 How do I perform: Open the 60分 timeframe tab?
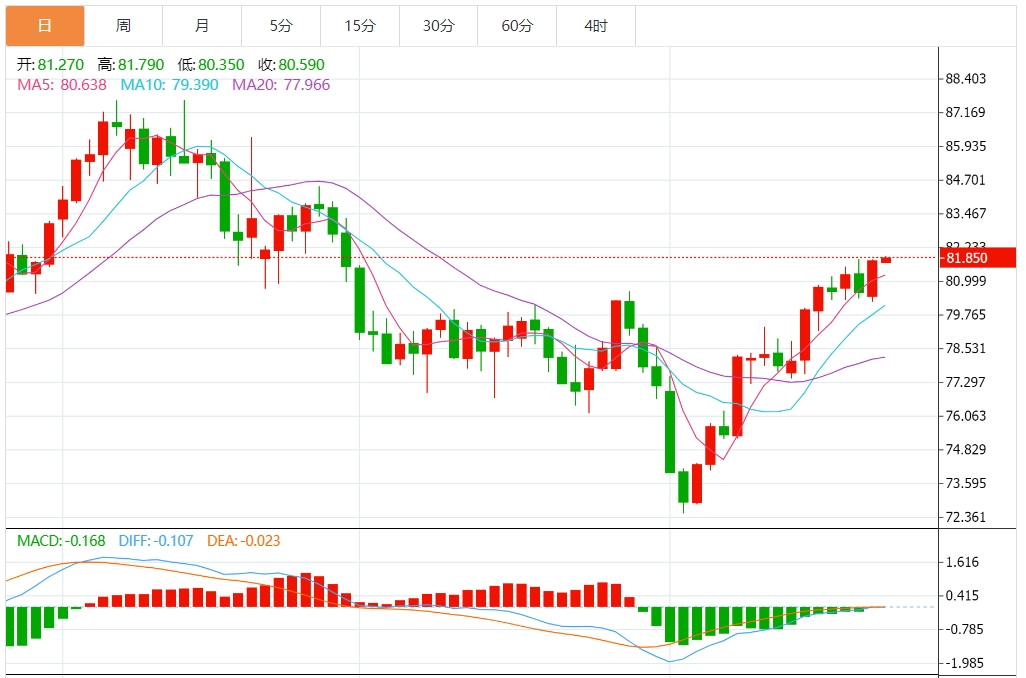[x=517, y=26]
